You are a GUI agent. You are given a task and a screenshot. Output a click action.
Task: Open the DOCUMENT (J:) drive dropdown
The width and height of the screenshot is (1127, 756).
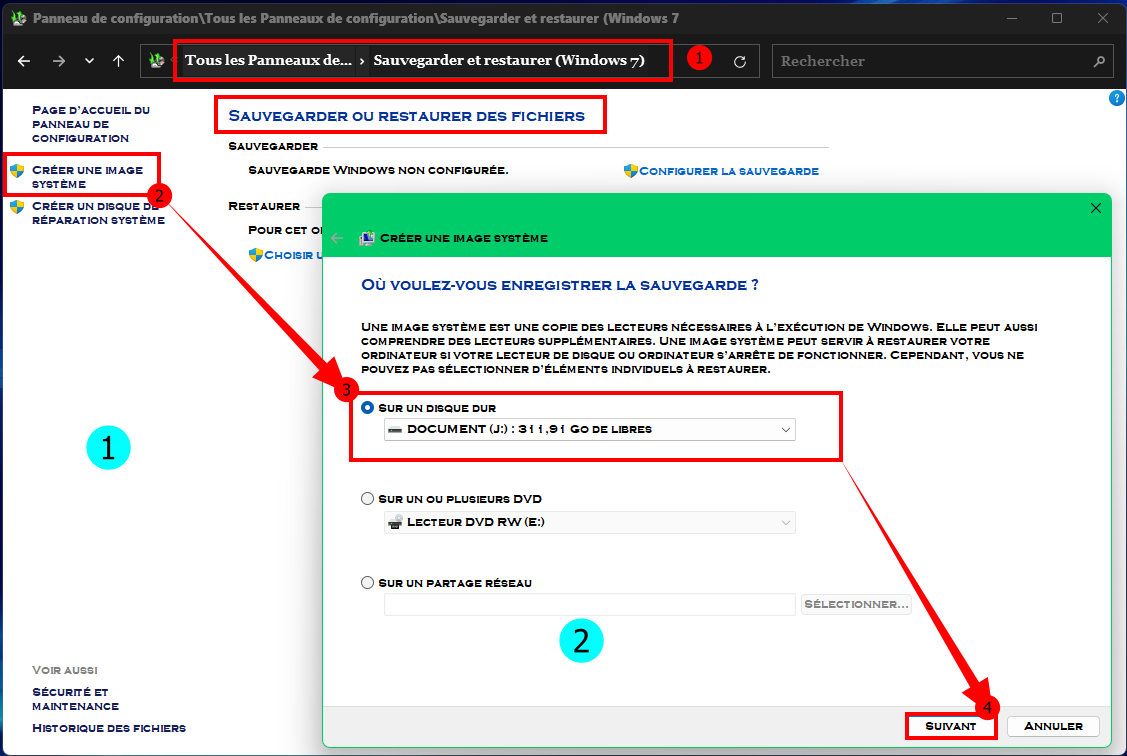click(589, 429)
